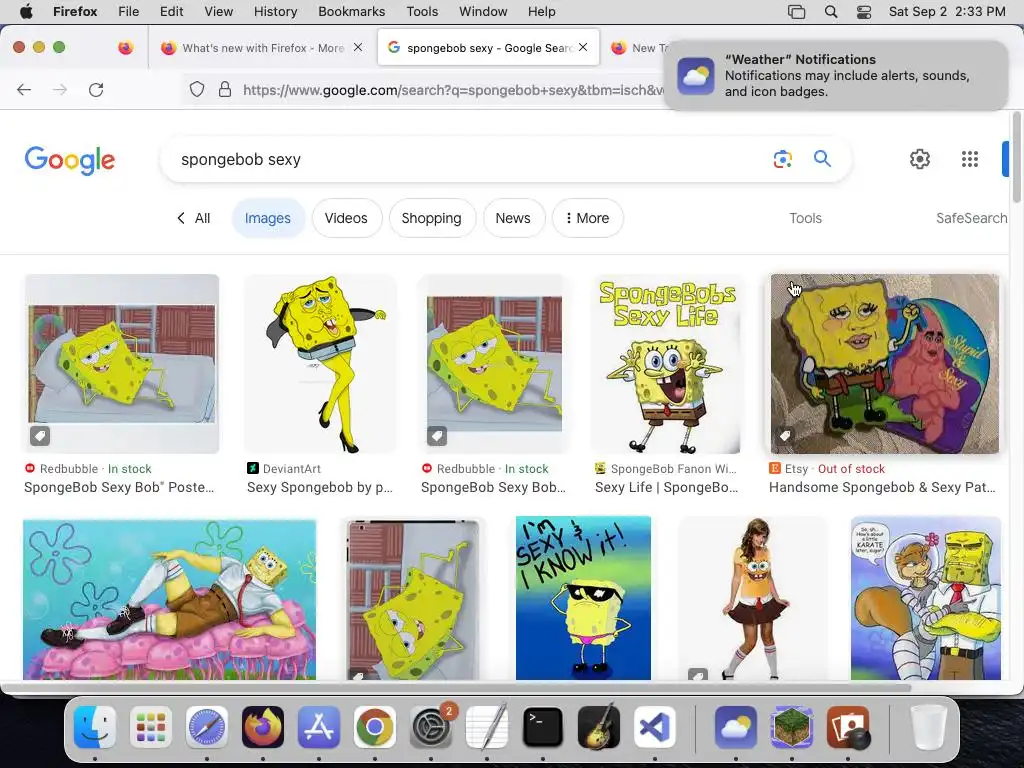Open the History menu
The image size is (1024, 768).
tap(275, 11)
